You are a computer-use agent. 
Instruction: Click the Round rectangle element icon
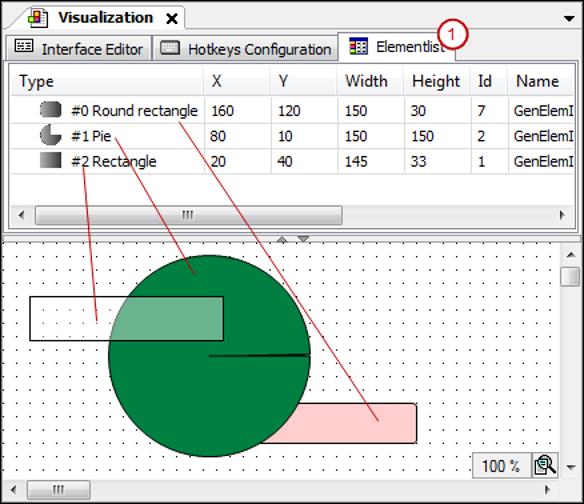pos(51,110)
